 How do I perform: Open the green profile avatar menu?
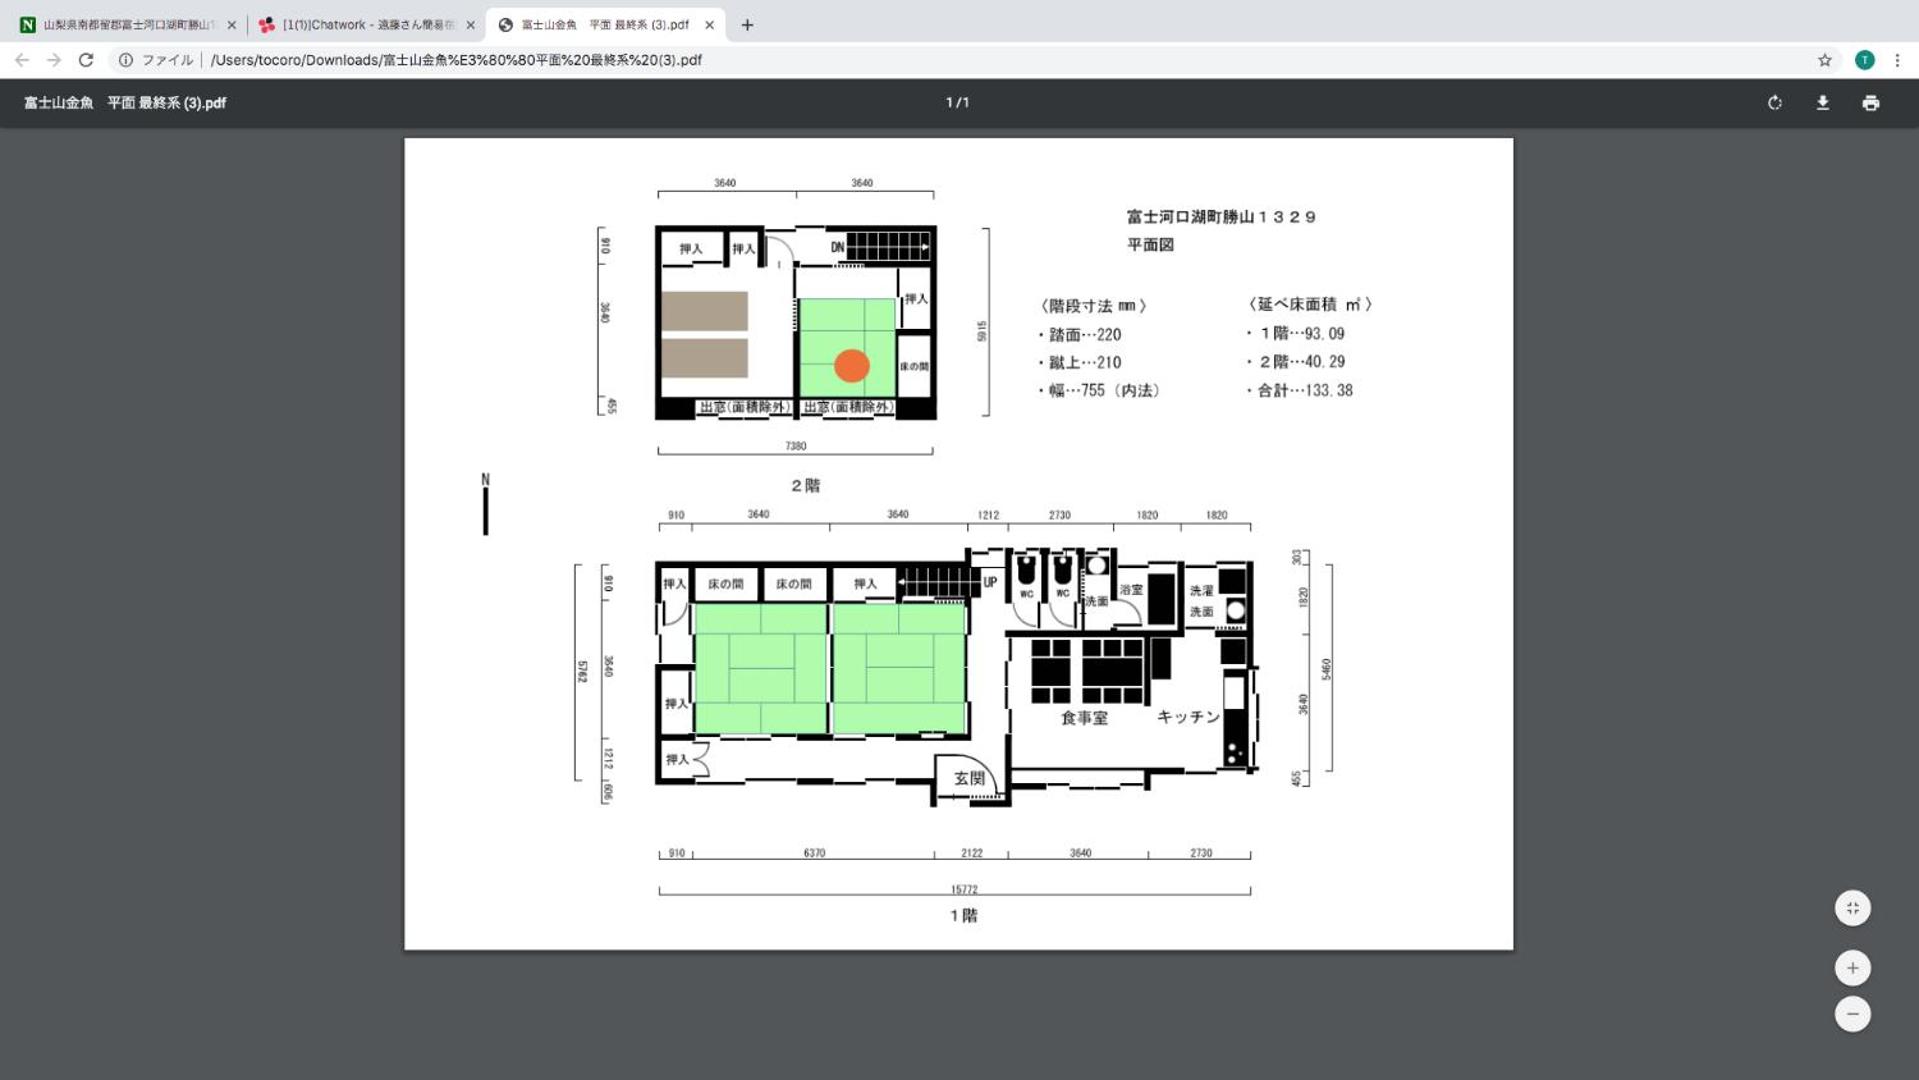tap(1864, 60)
